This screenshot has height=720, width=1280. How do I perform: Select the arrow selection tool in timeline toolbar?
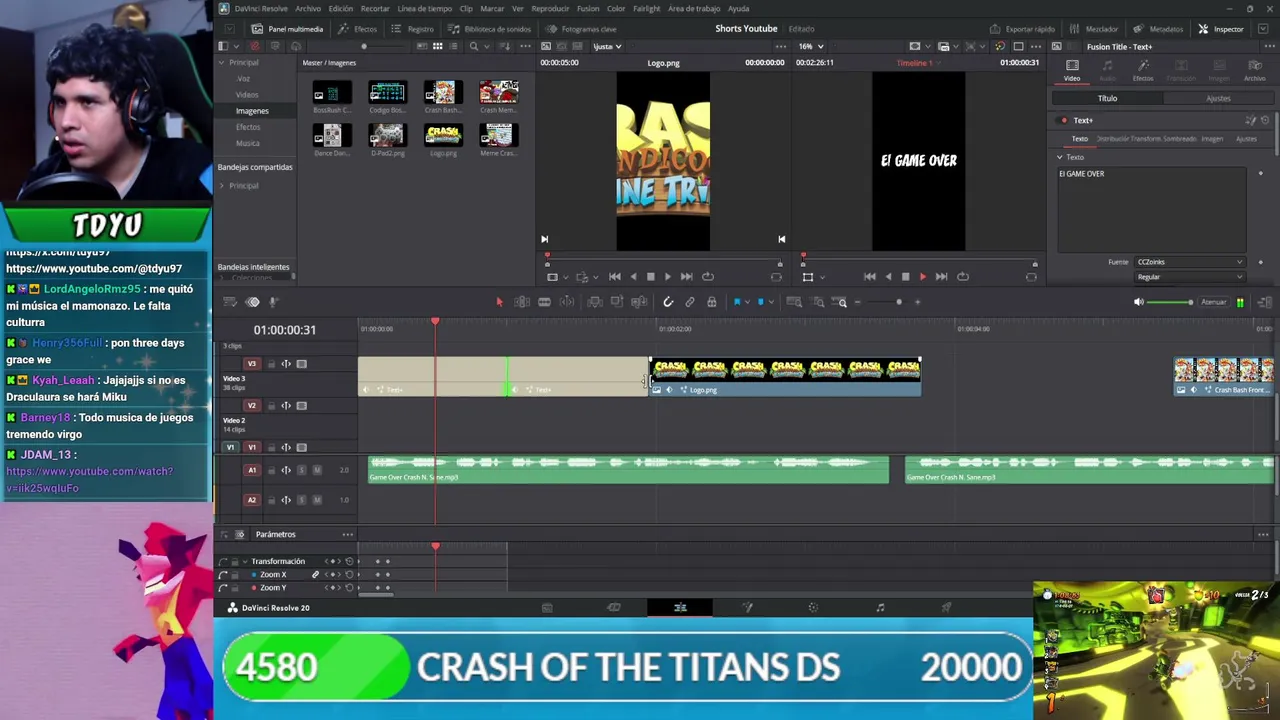(x=499, y=302)
